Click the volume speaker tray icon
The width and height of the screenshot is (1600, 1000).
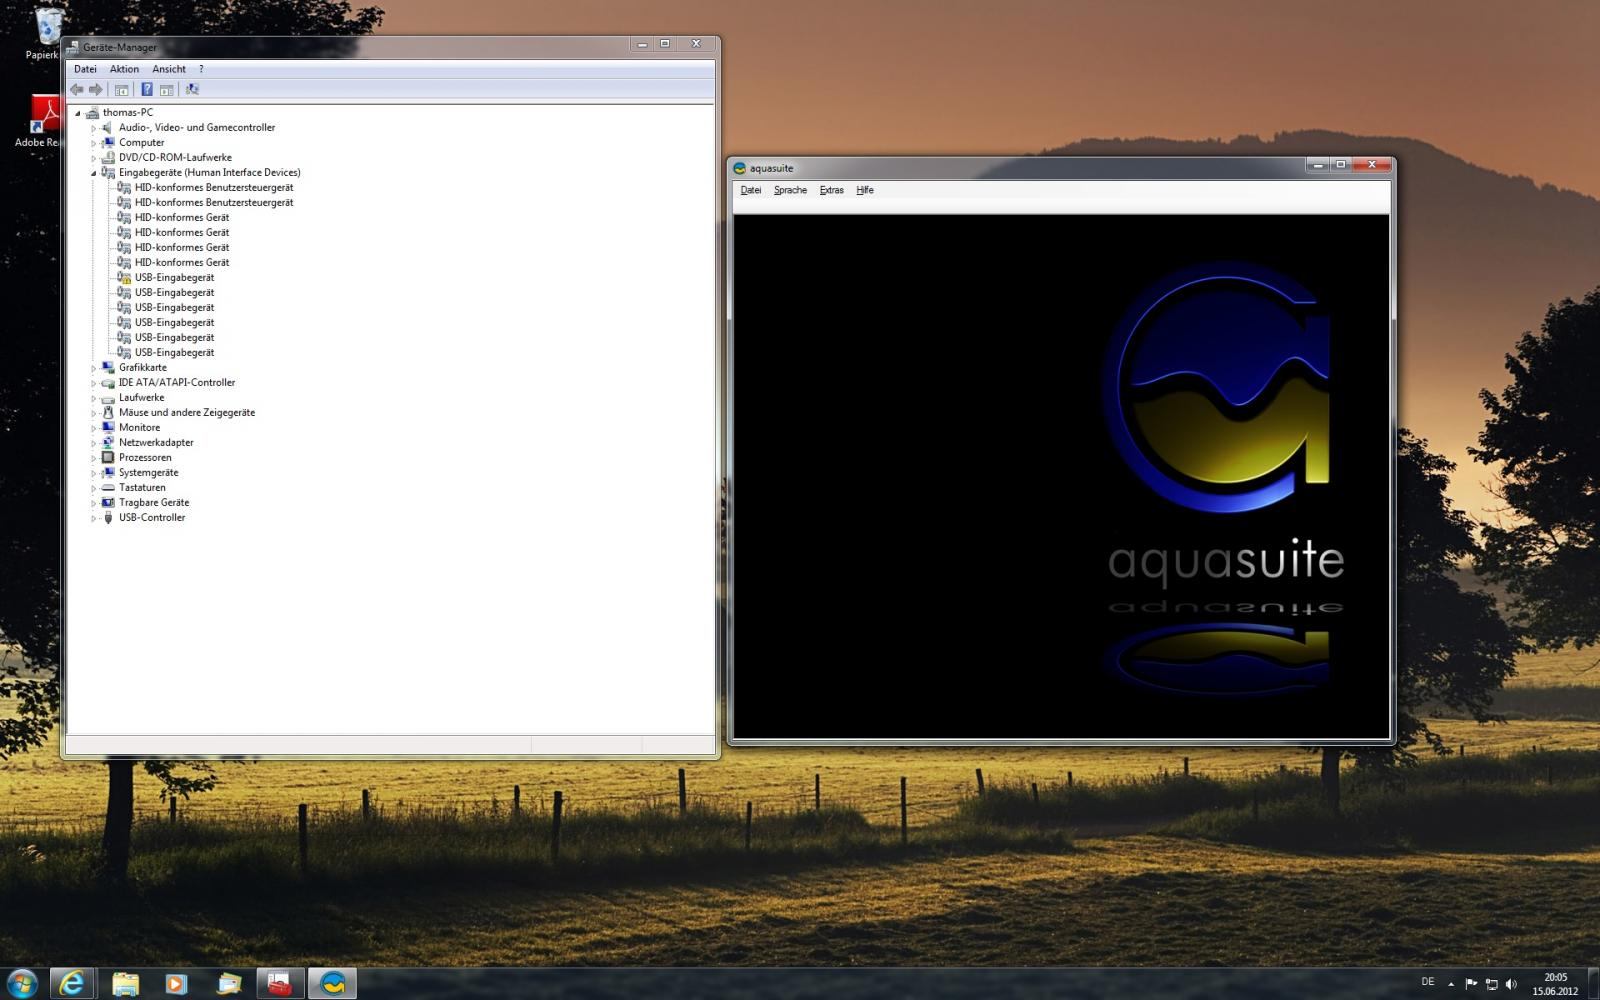[x=1511, y=984]
